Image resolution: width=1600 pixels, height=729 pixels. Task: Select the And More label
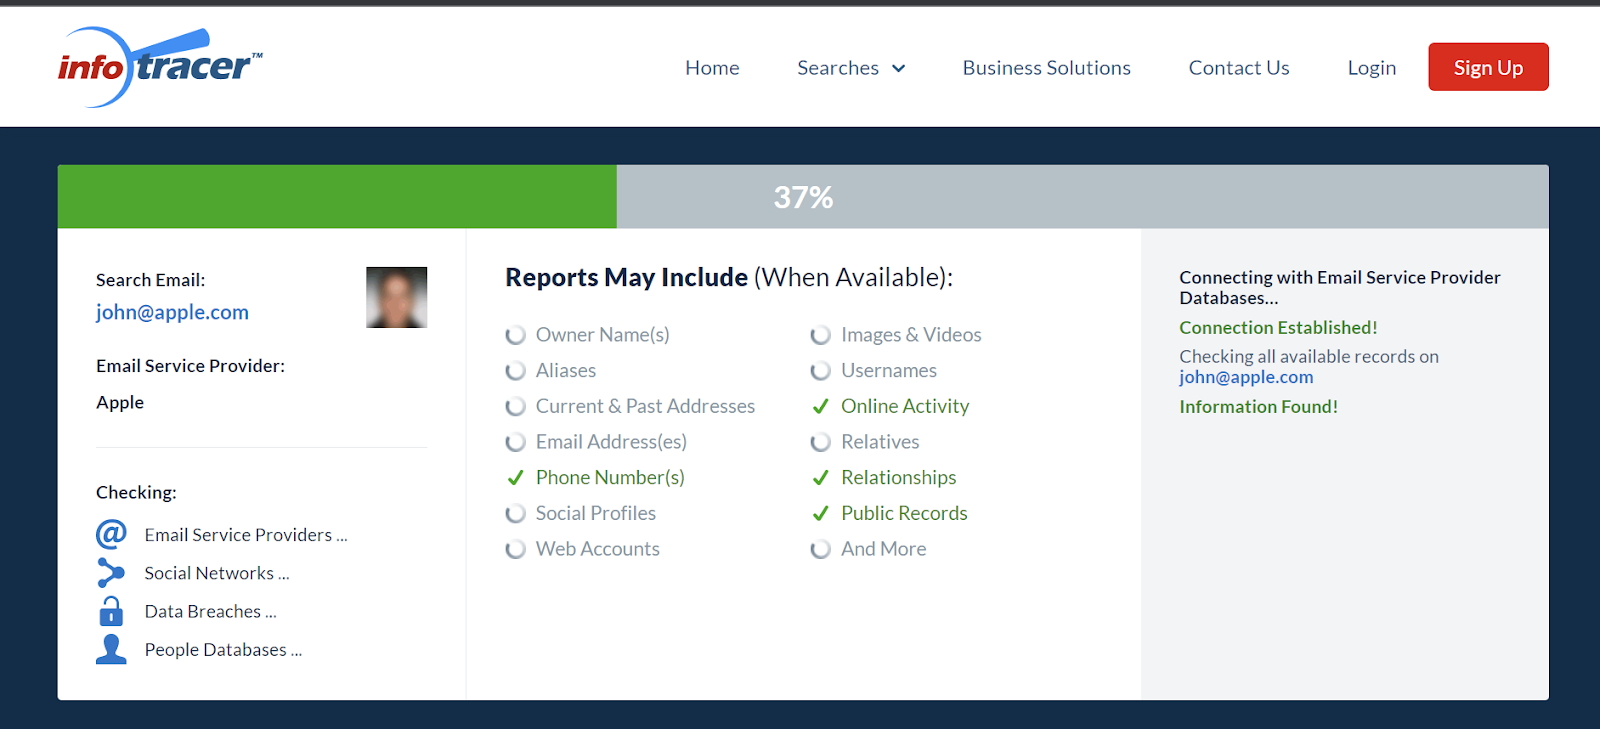pyautogui.click(x=883, y=549)
